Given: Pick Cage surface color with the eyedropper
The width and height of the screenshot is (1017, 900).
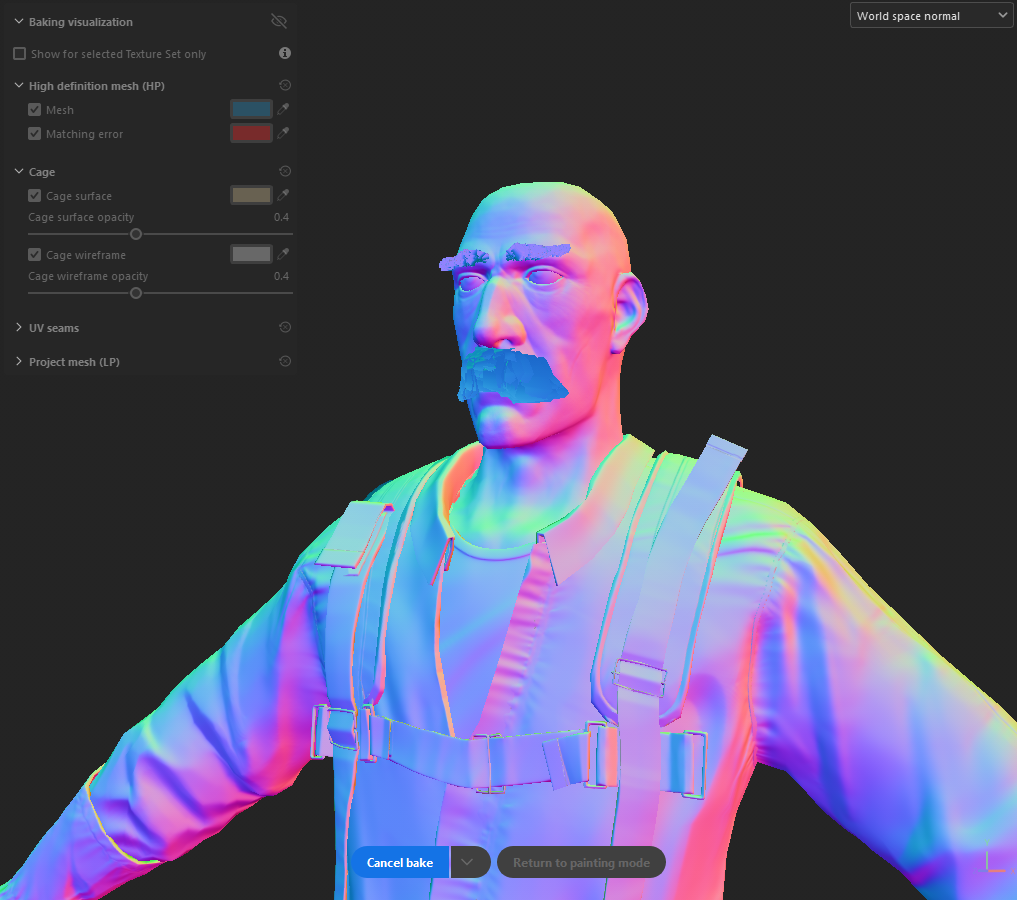Looking at the screenshot, I should pos(283,195).
